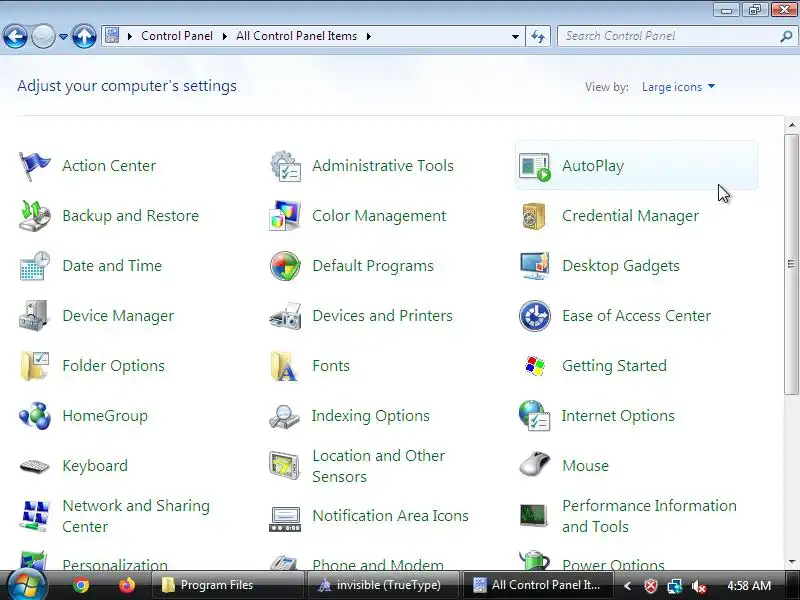Viewport: 800px width, 600px height.
Task: Open the Backup and Restore icon
Action: point(34,216)
